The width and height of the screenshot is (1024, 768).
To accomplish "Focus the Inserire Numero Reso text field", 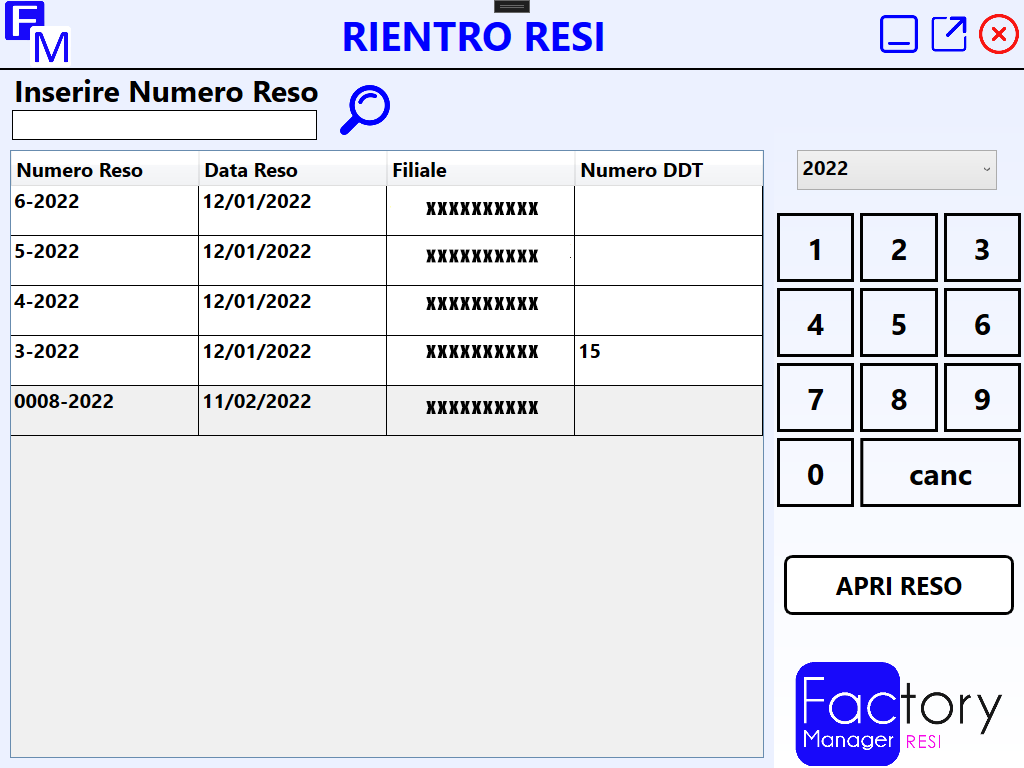I will [164, 125].
